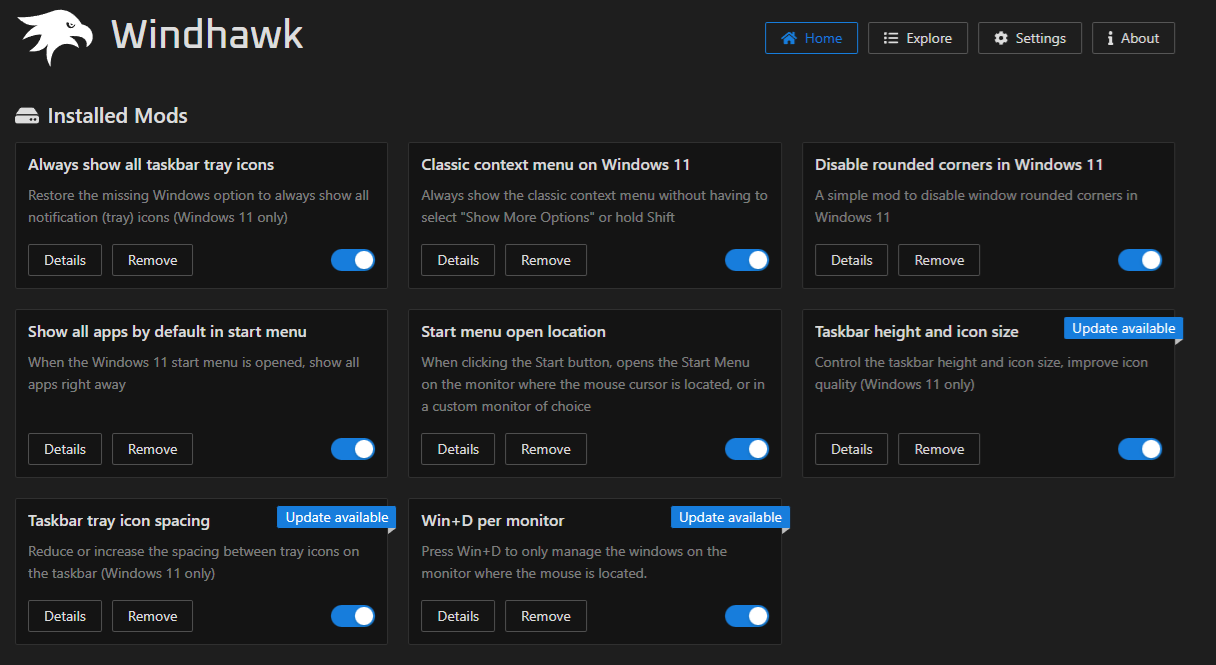
Task: Toggle the Win+D per monitor mod
Action: pos(747,616)
